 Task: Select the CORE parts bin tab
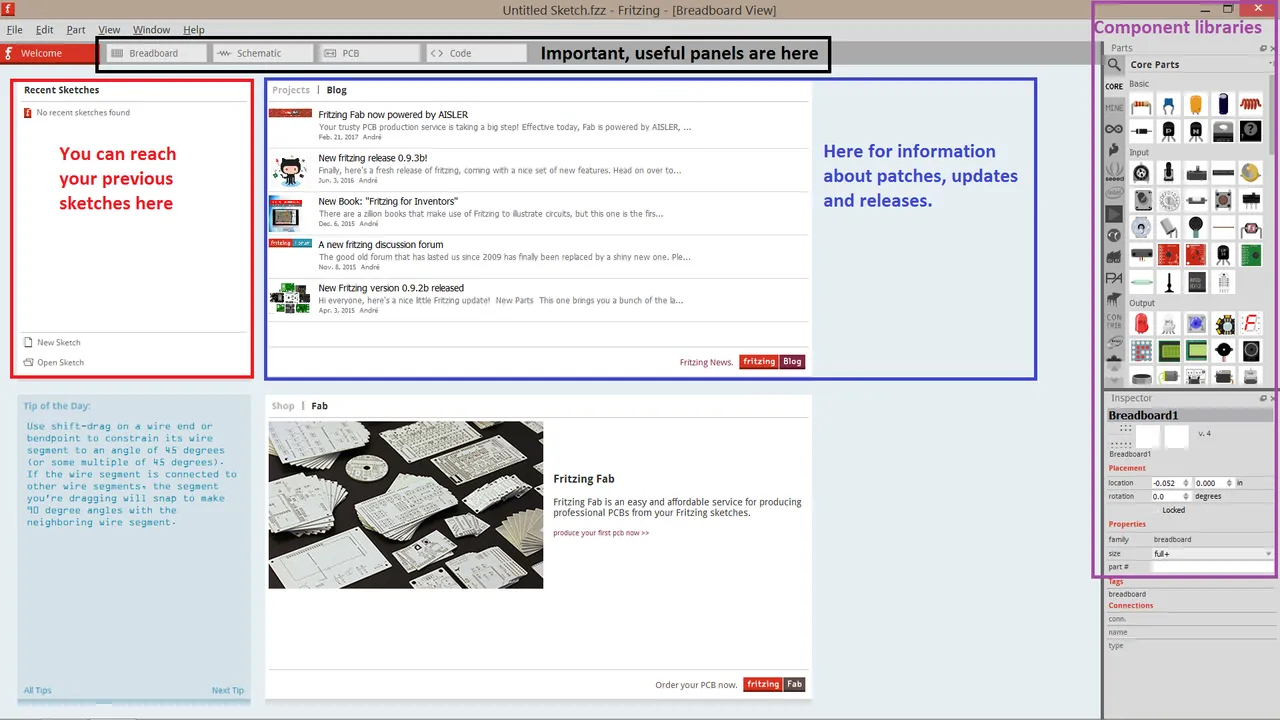(1114, 86)
